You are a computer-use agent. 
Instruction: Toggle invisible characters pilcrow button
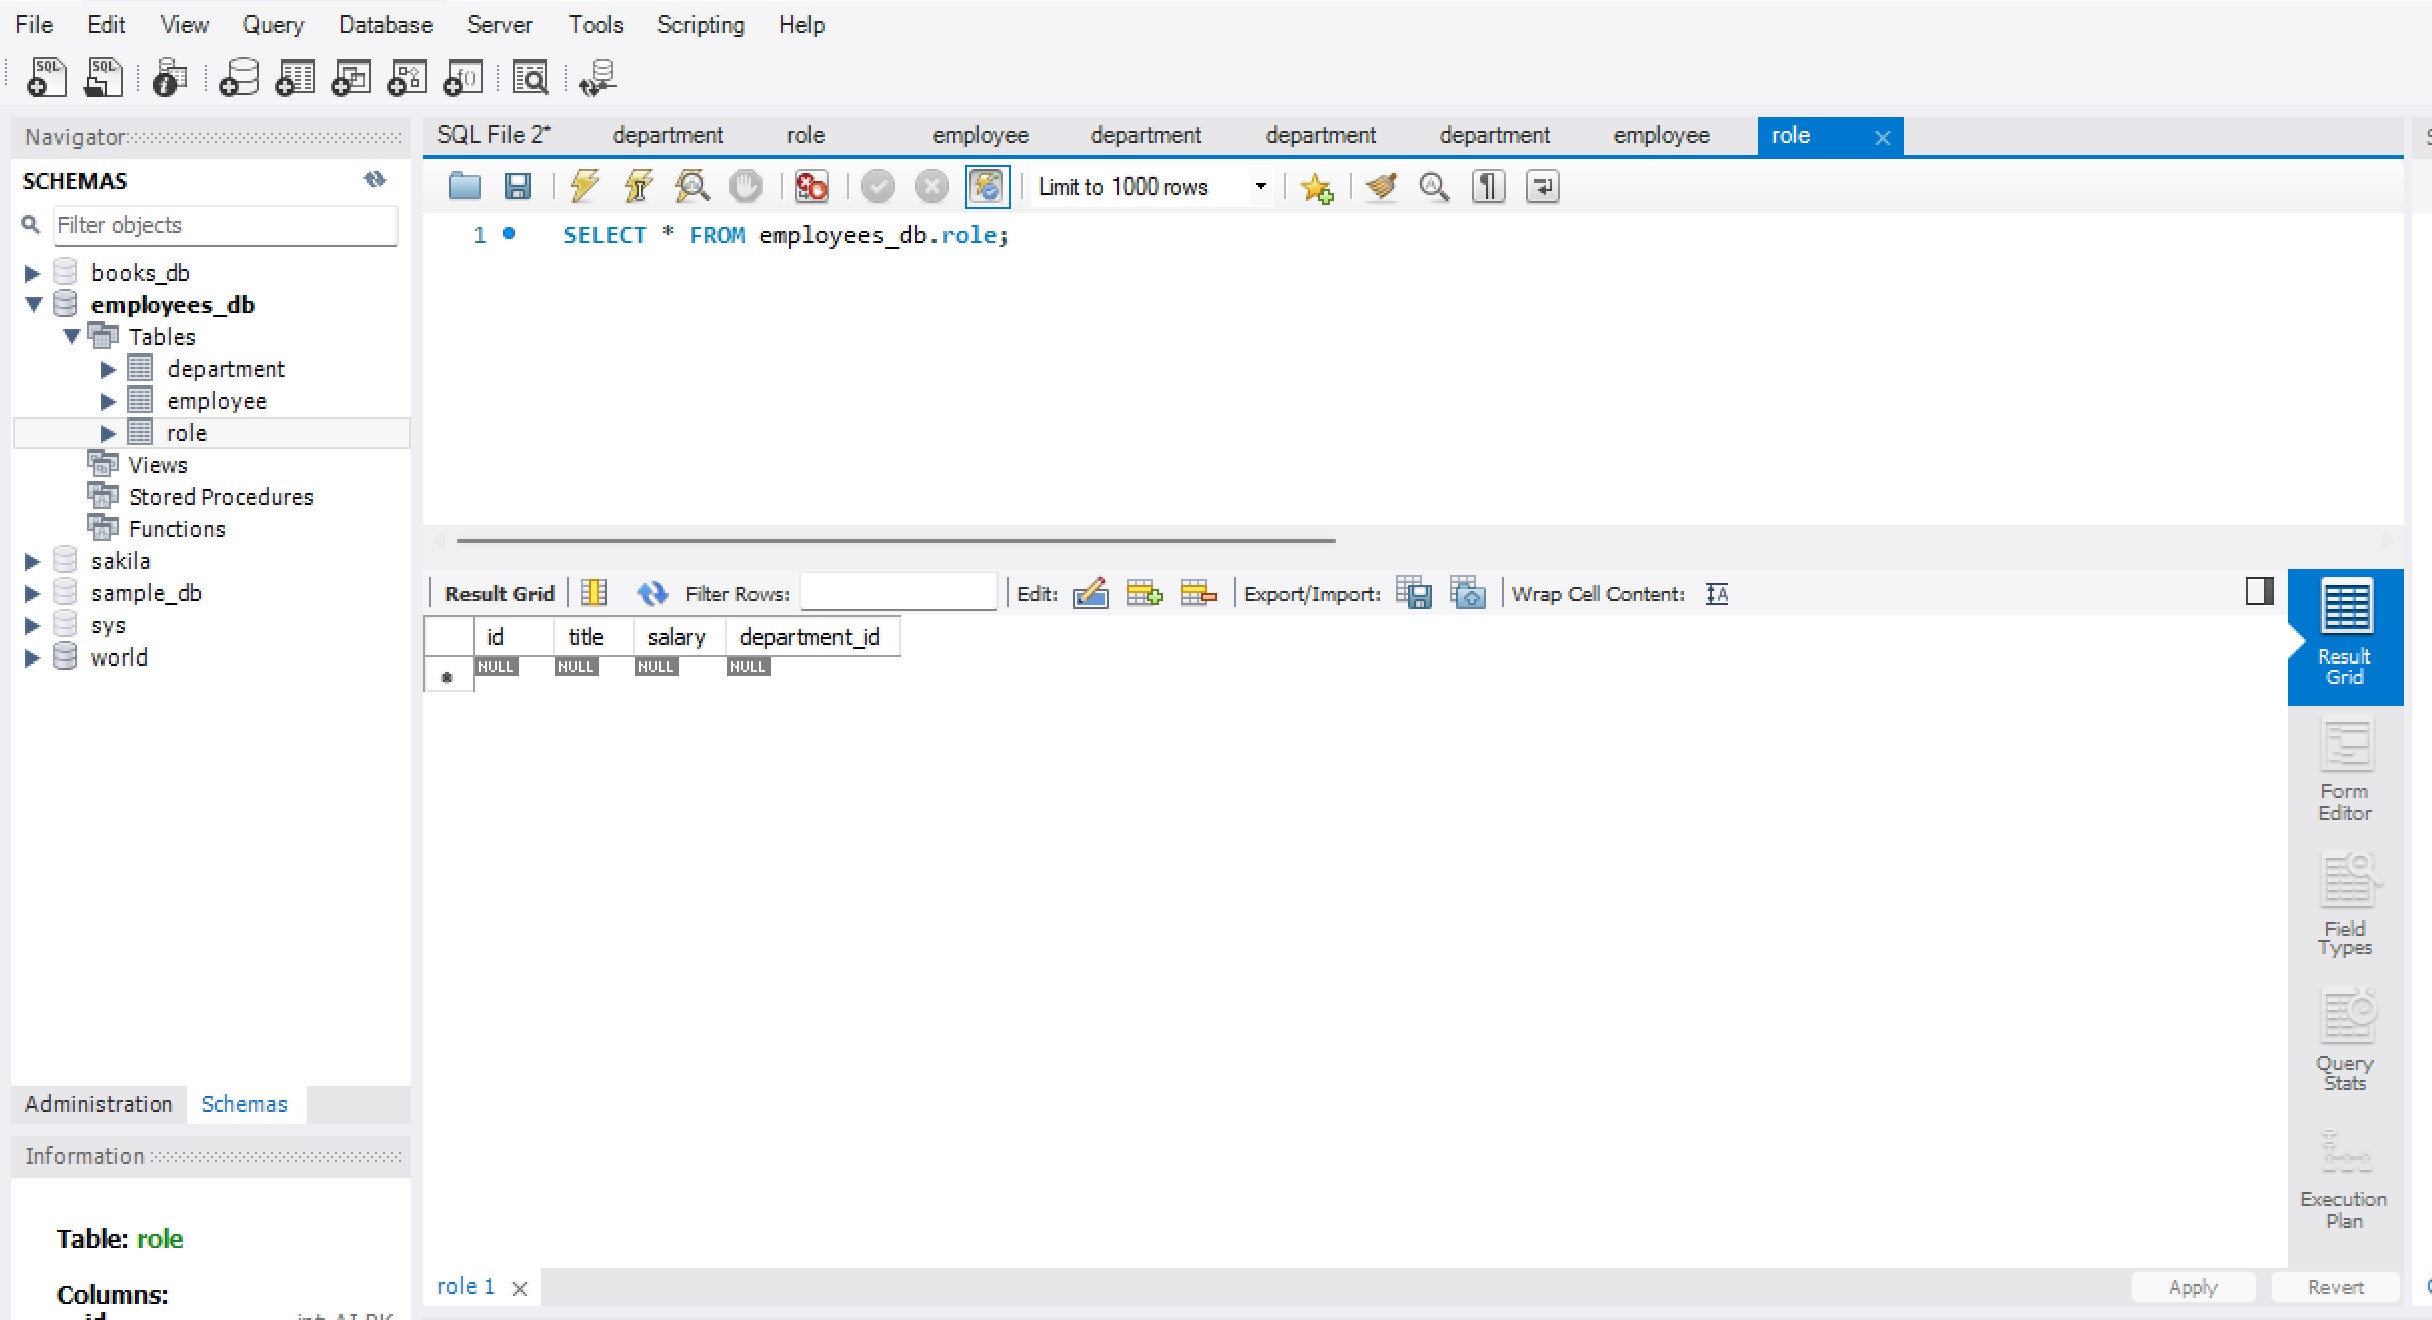click(x=1488, y=186)
